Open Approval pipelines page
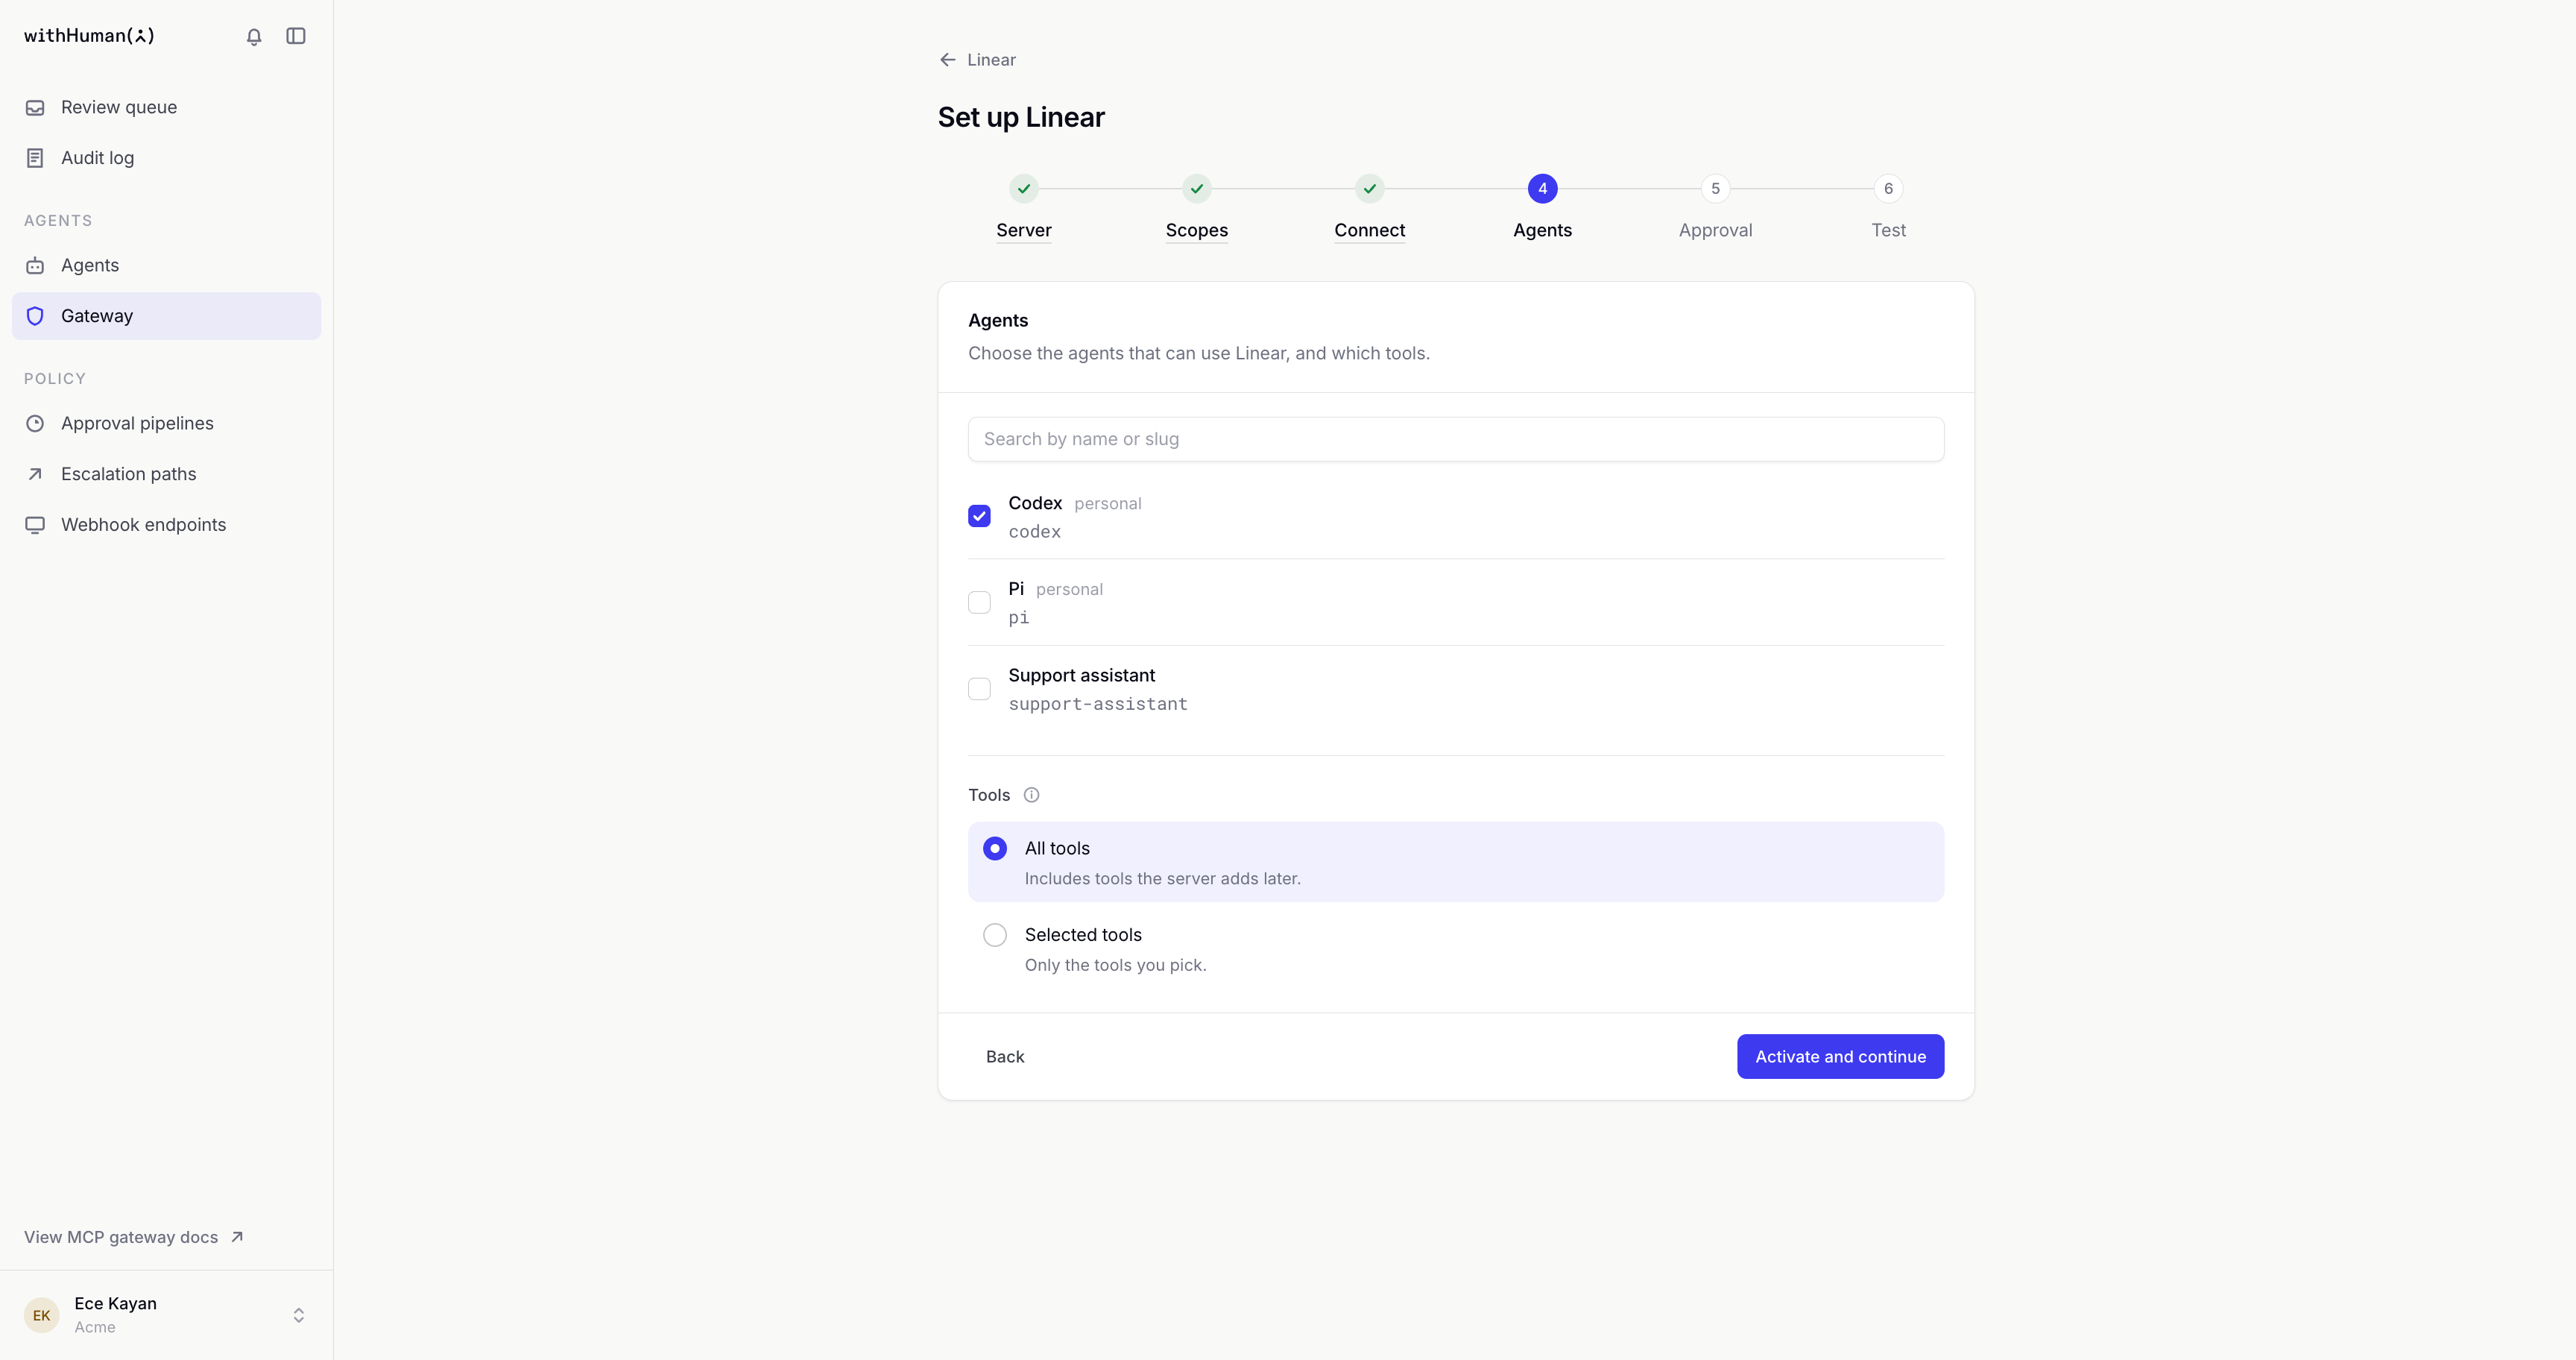The image size is (2576, 1360). click(167, 424)
